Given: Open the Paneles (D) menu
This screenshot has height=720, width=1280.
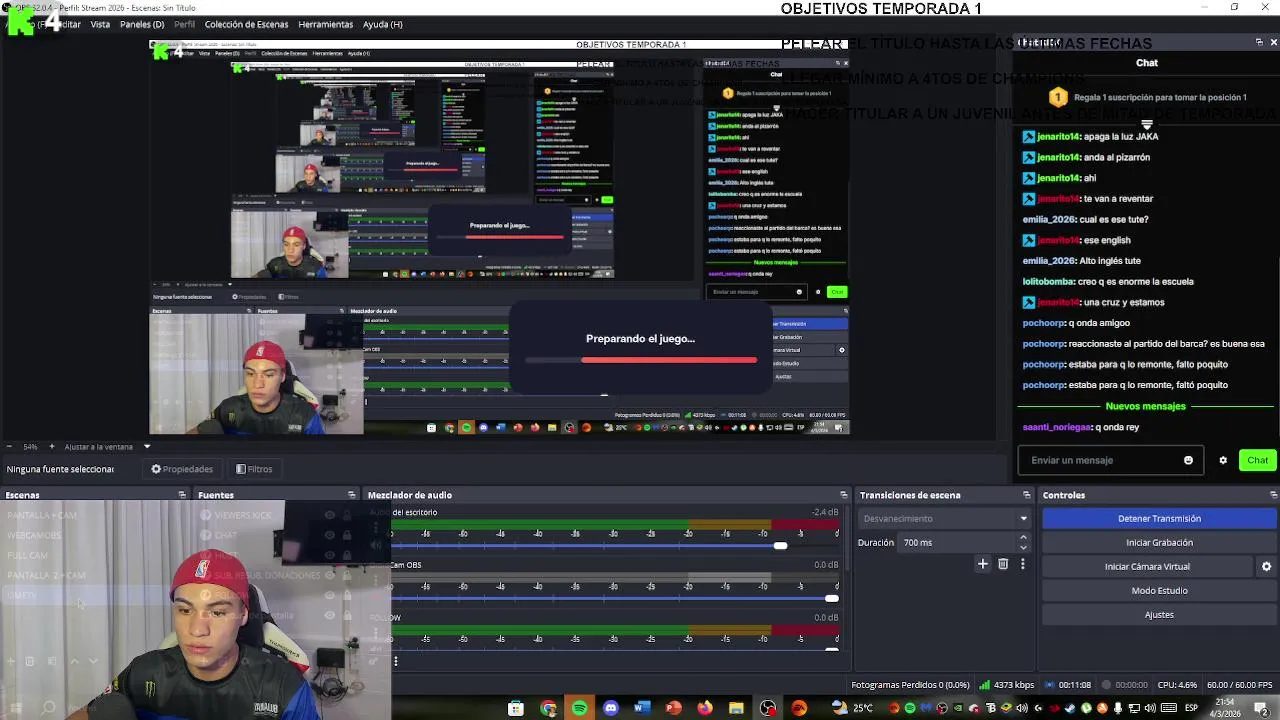Looking at the screenshot, I should click(142, 24).
